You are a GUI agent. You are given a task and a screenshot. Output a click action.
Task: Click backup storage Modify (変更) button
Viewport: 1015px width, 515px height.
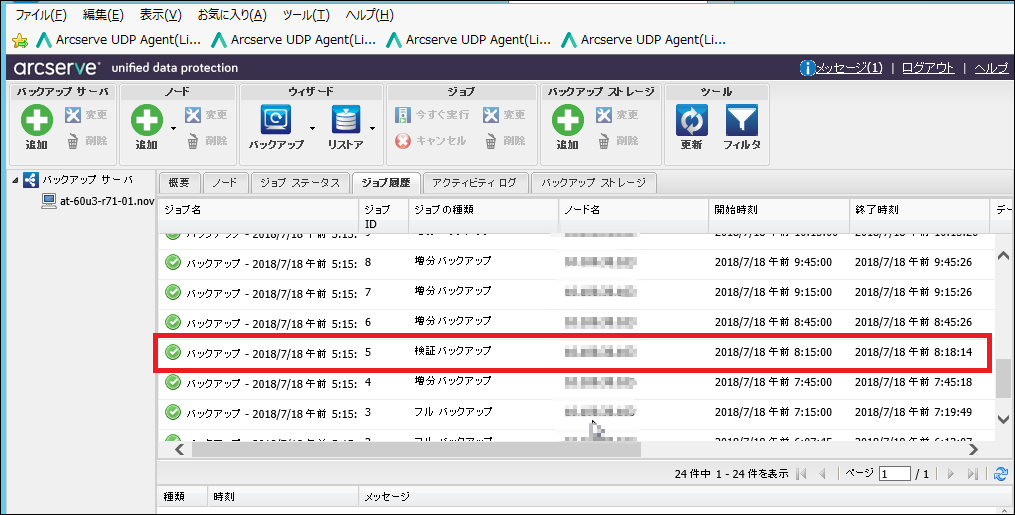click(617, 115)
